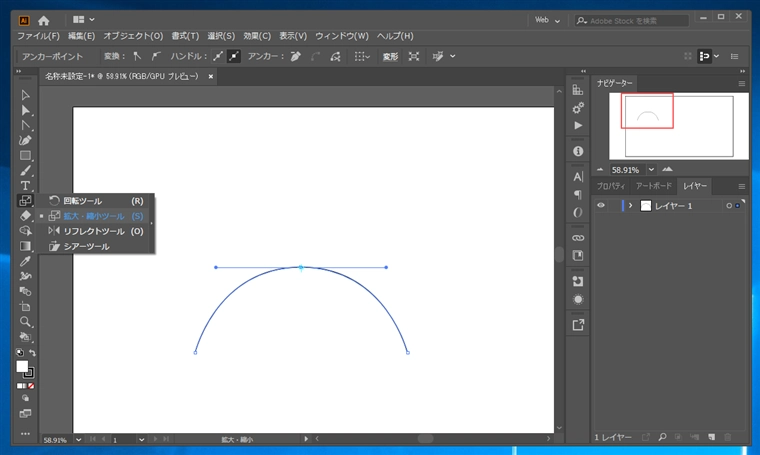Select the Eraser tool
Screen dimensions: 760x455
25,216
